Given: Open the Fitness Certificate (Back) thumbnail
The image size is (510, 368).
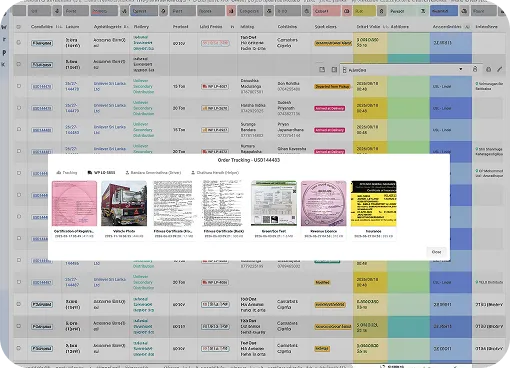Looking at the screenshot, I should tap(224, 203).
